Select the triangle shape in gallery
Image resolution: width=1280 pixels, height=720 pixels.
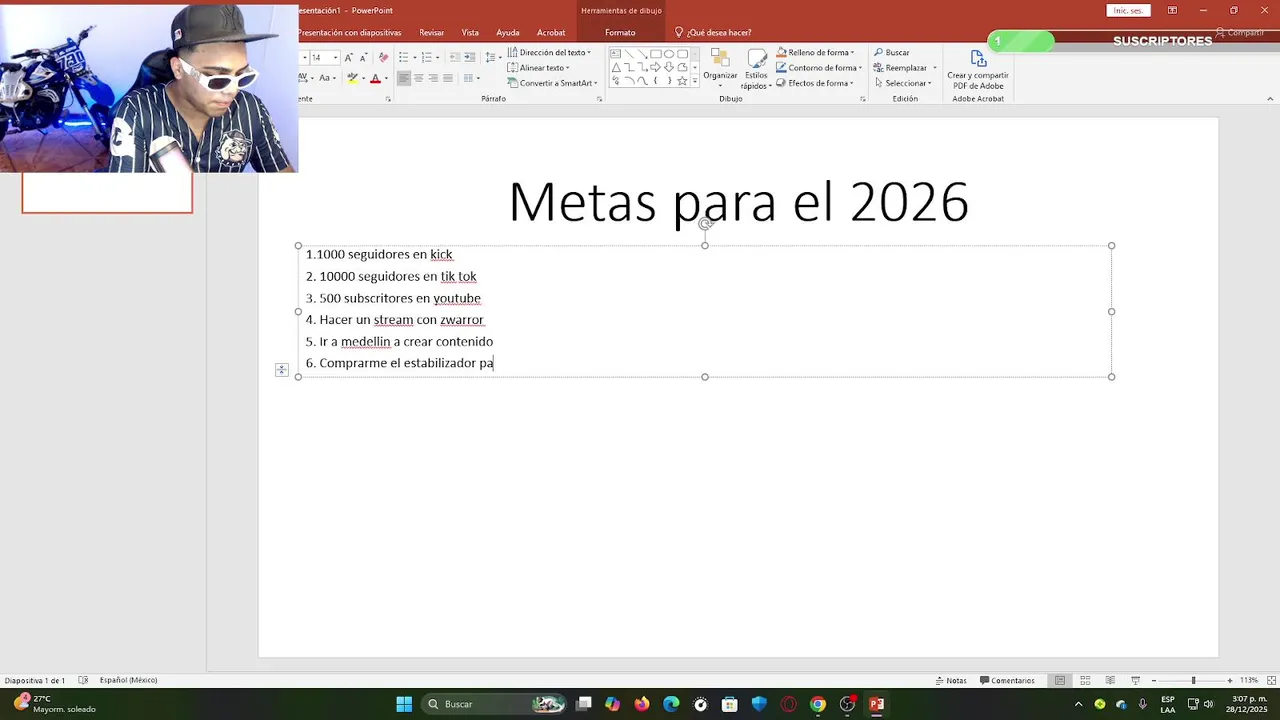coord(616,68)
